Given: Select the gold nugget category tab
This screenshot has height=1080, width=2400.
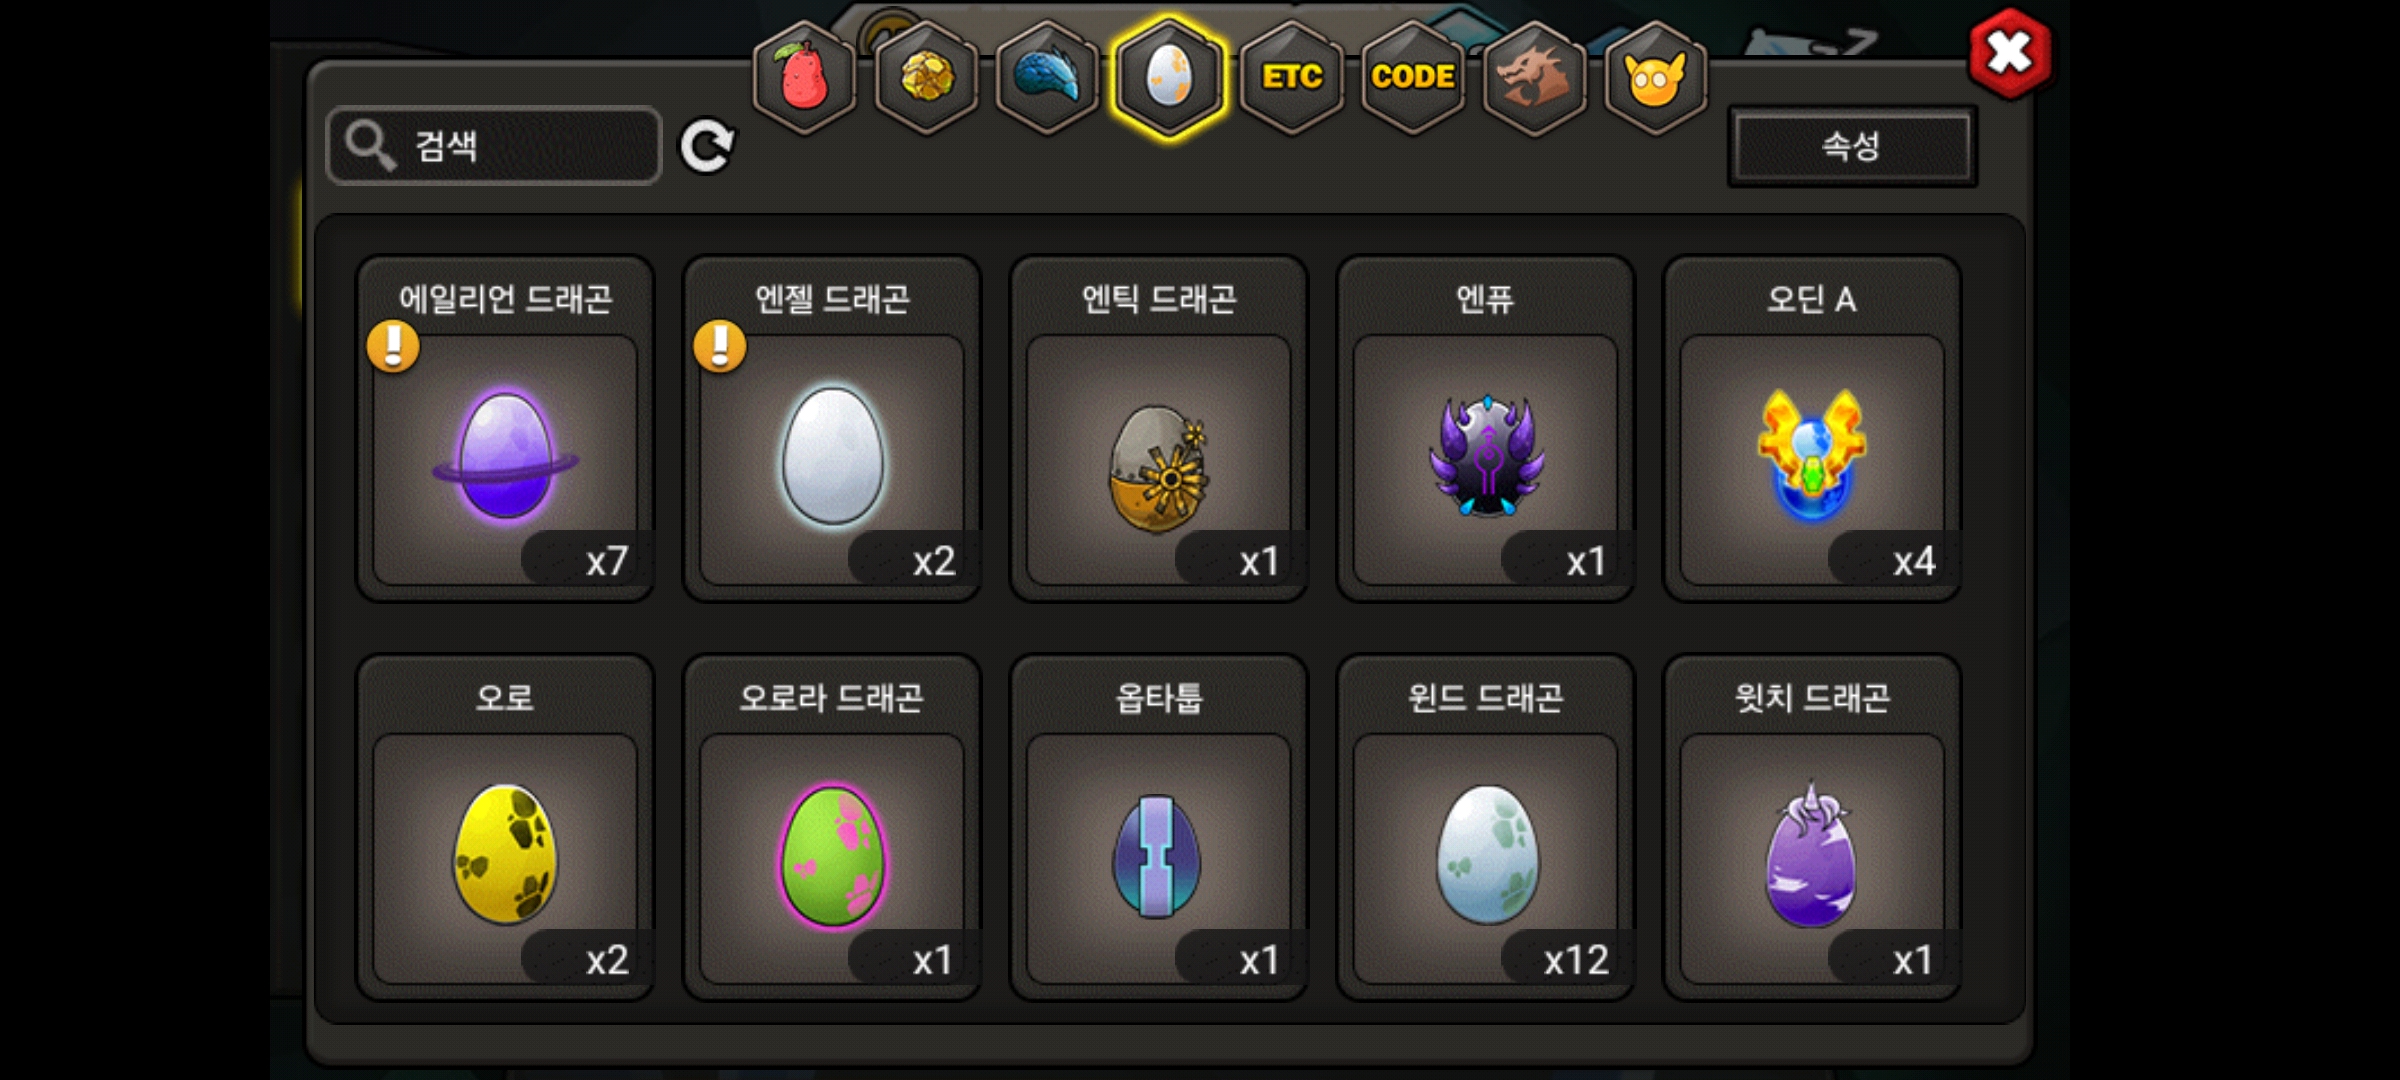Looking at the screenshot, I should pyautogui.click(x=927, y=77).
